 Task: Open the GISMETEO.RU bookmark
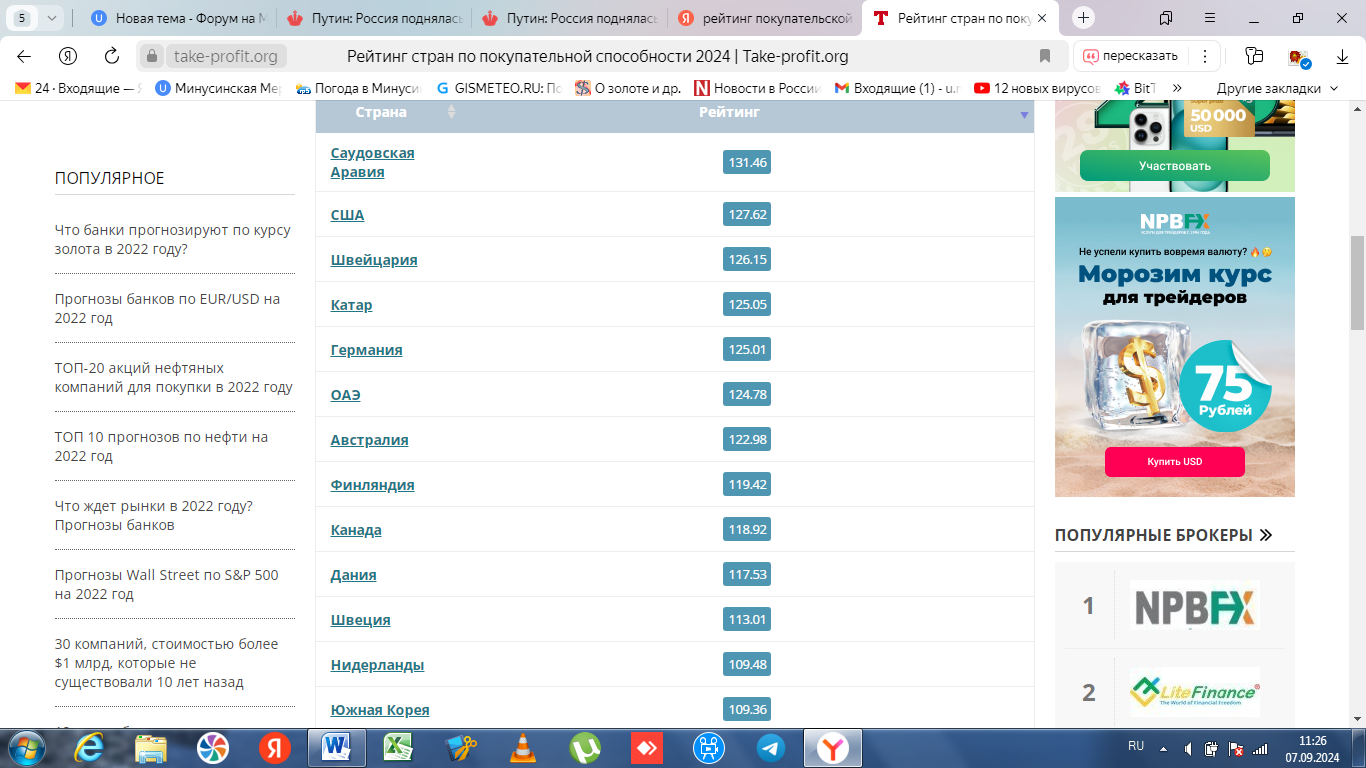tap(503, 88)
